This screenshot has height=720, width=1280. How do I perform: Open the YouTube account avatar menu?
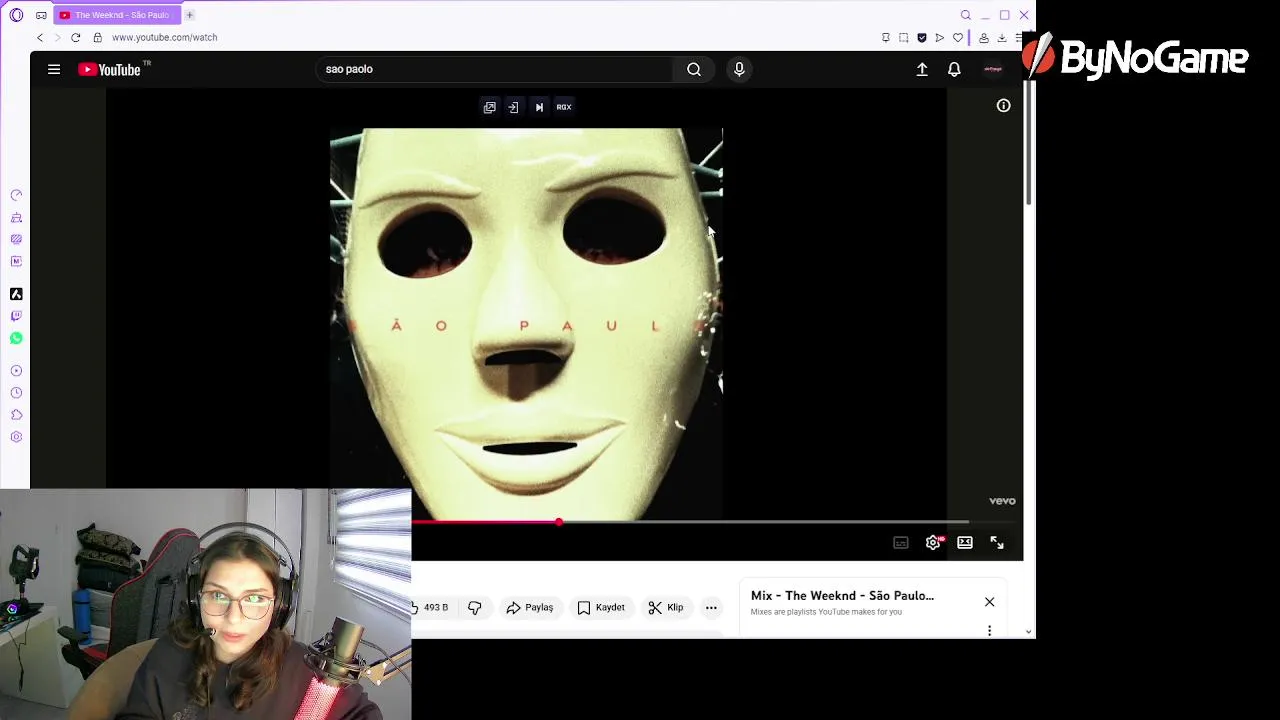(x=993, y=69)
